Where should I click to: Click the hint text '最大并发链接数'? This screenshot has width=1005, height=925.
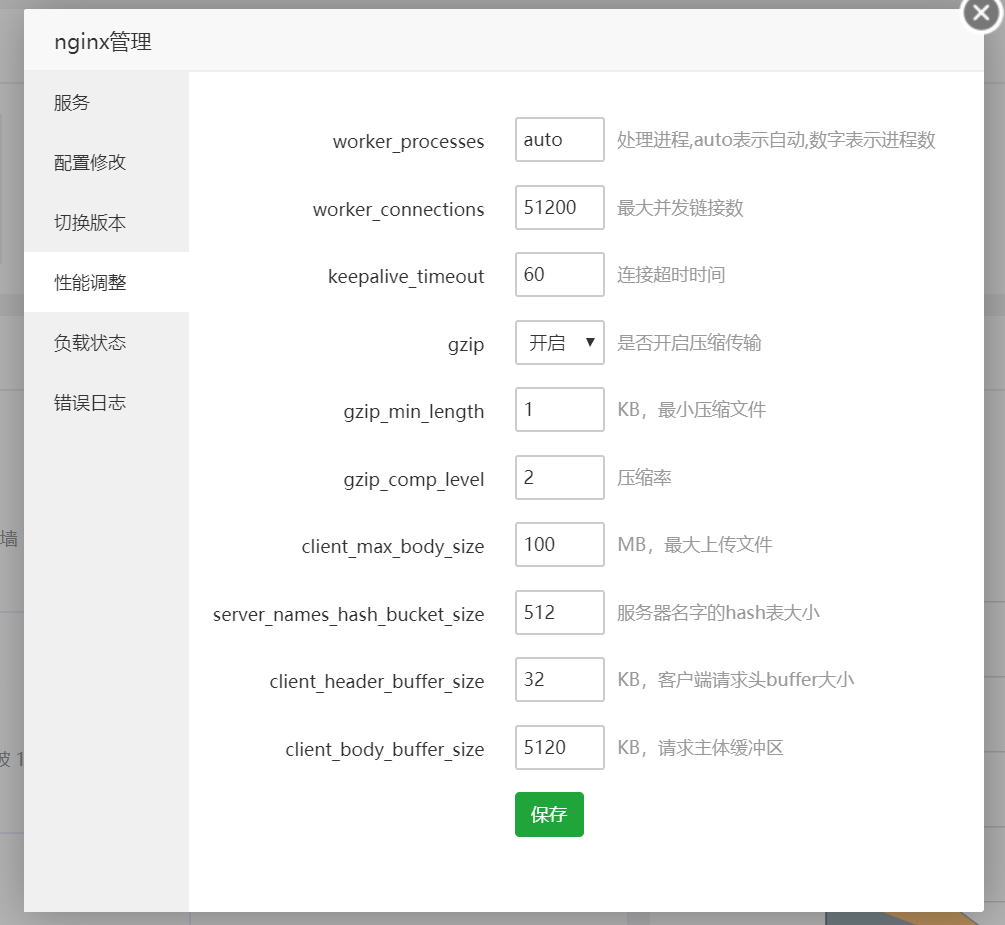(x=680, y=208)
